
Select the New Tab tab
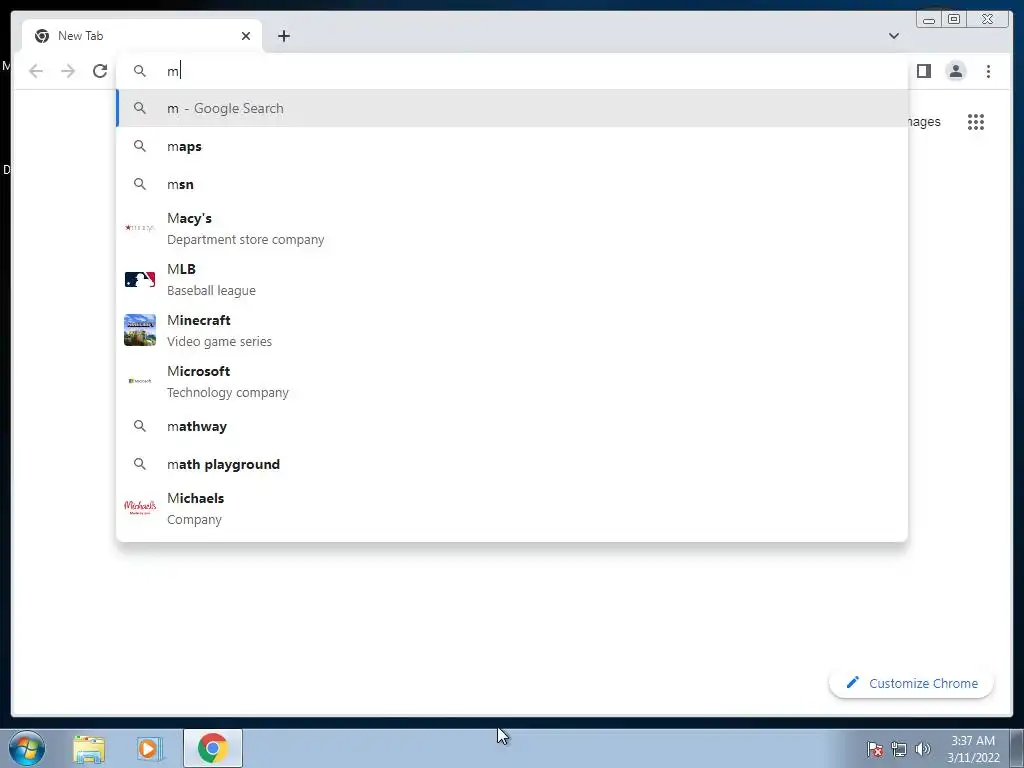(x=142, y=36)
